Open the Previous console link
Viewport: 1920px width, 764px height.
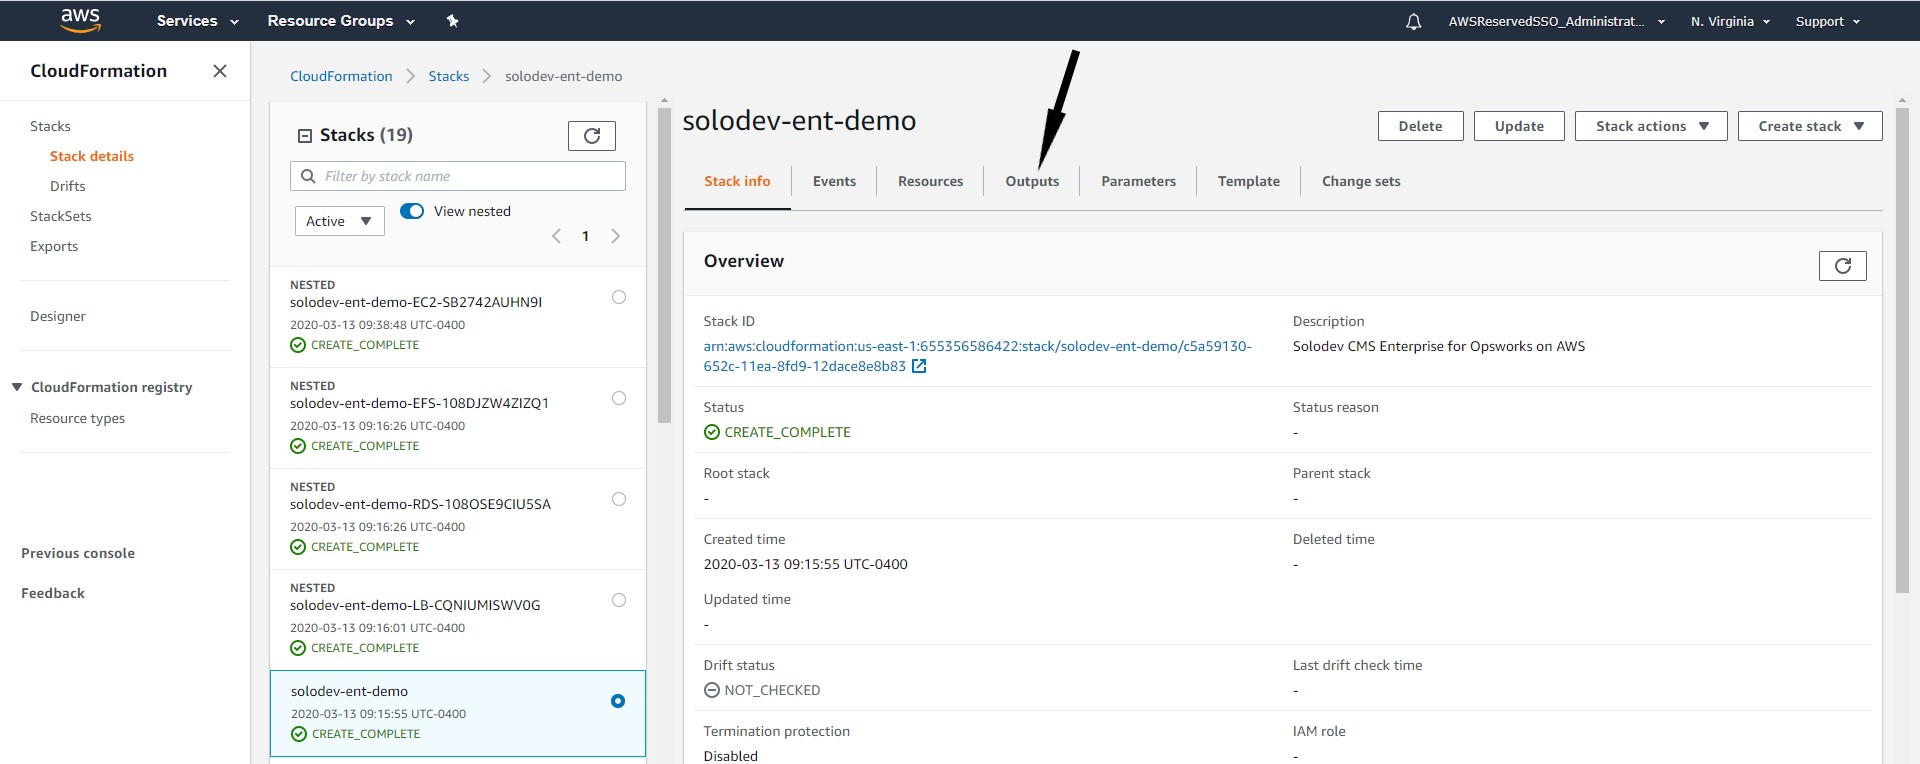(x=78, y=553)
